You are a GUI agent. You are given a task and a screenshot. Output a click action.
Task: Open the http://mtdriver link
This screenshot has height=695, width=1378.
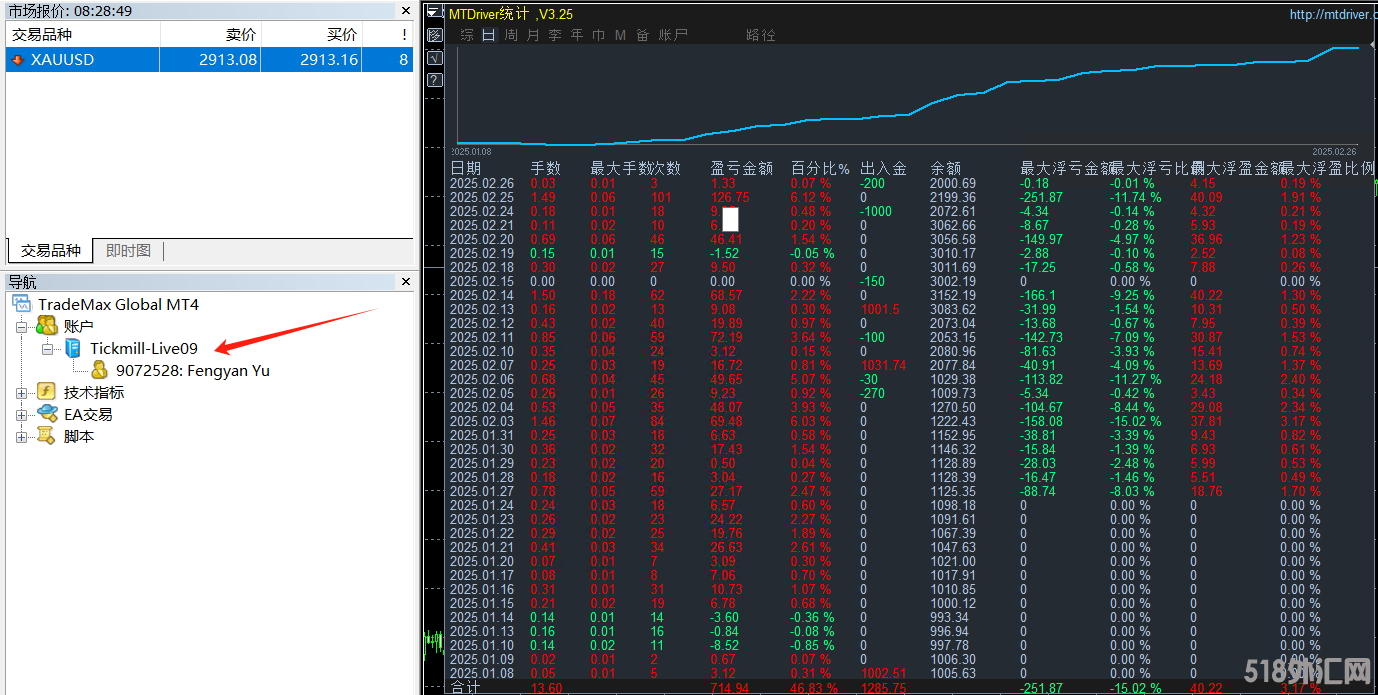(1333, 15)
